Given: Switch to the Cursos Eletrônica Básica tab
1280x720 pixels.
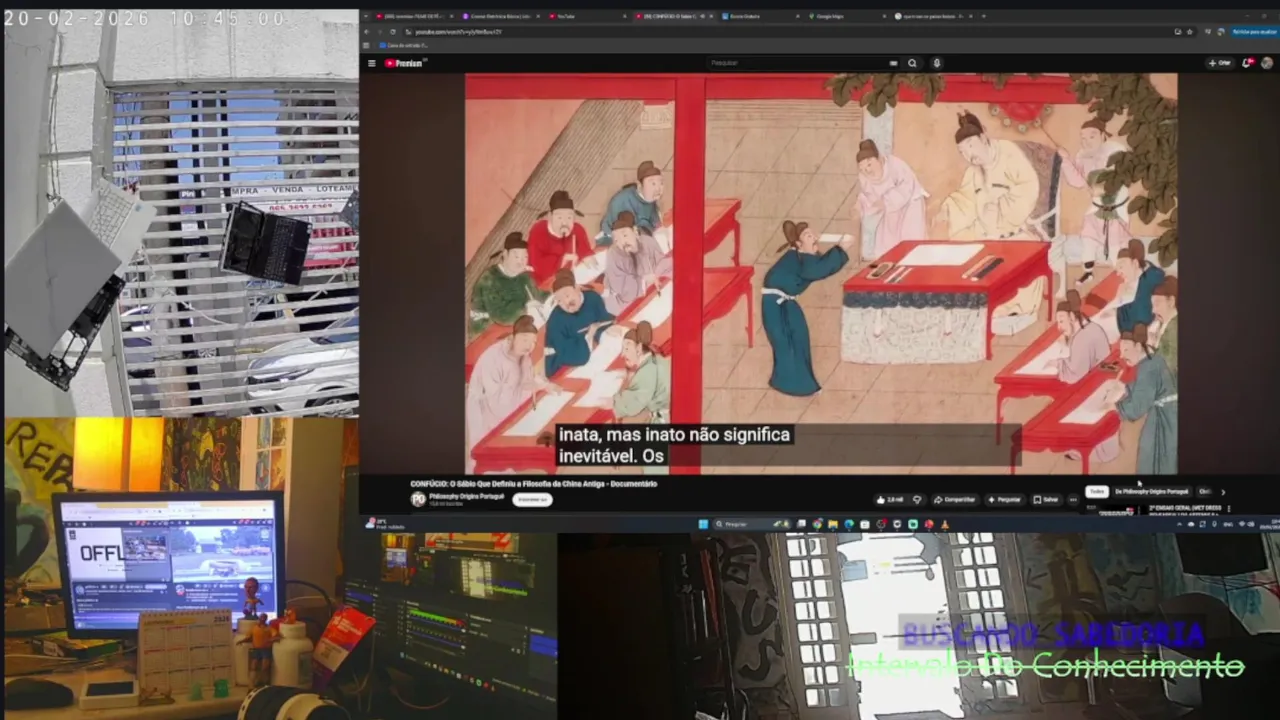Looking at the screenshot, I should [x=500, y=16].
